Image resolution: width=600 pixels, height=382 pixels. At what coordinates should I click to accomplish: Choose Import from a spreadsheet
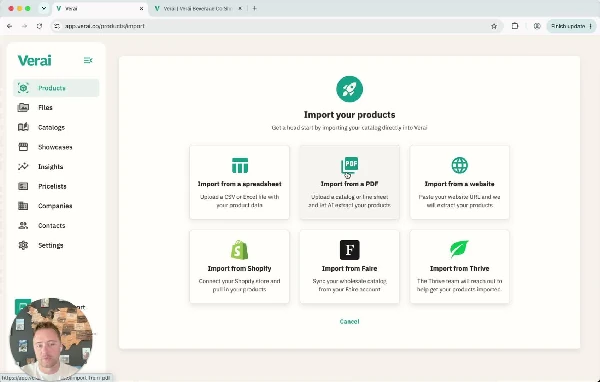240,182
